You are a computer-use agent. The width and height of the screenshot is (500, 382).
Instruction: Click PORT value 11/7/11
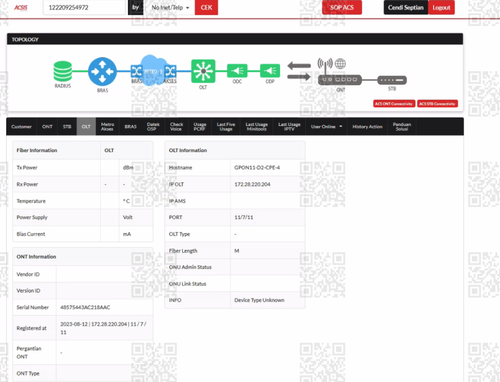pos(244,217)
